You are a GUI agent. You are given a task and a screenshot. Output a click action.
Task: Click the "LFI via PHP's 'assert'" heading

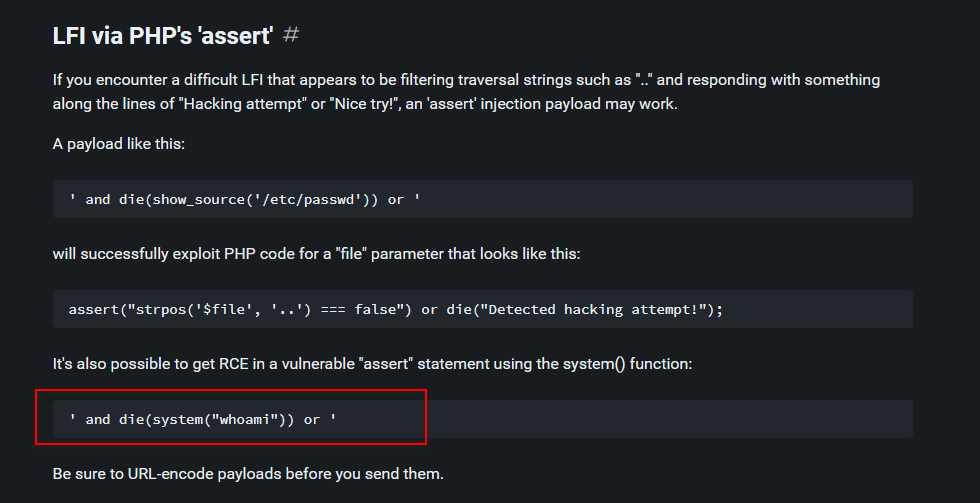point(163,36)
